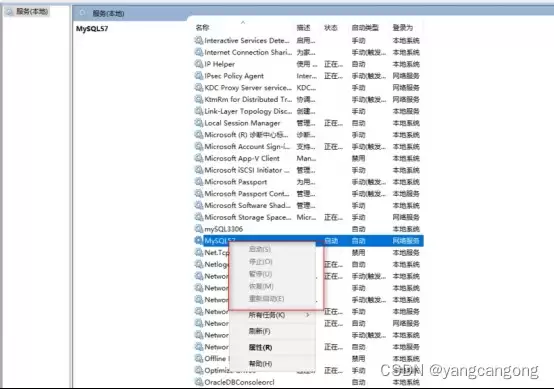Image resolution: width=554 pixels, height=389 pixels.
Task: Click the mySQL3306 service gear icon
Action: click(199, 229)
